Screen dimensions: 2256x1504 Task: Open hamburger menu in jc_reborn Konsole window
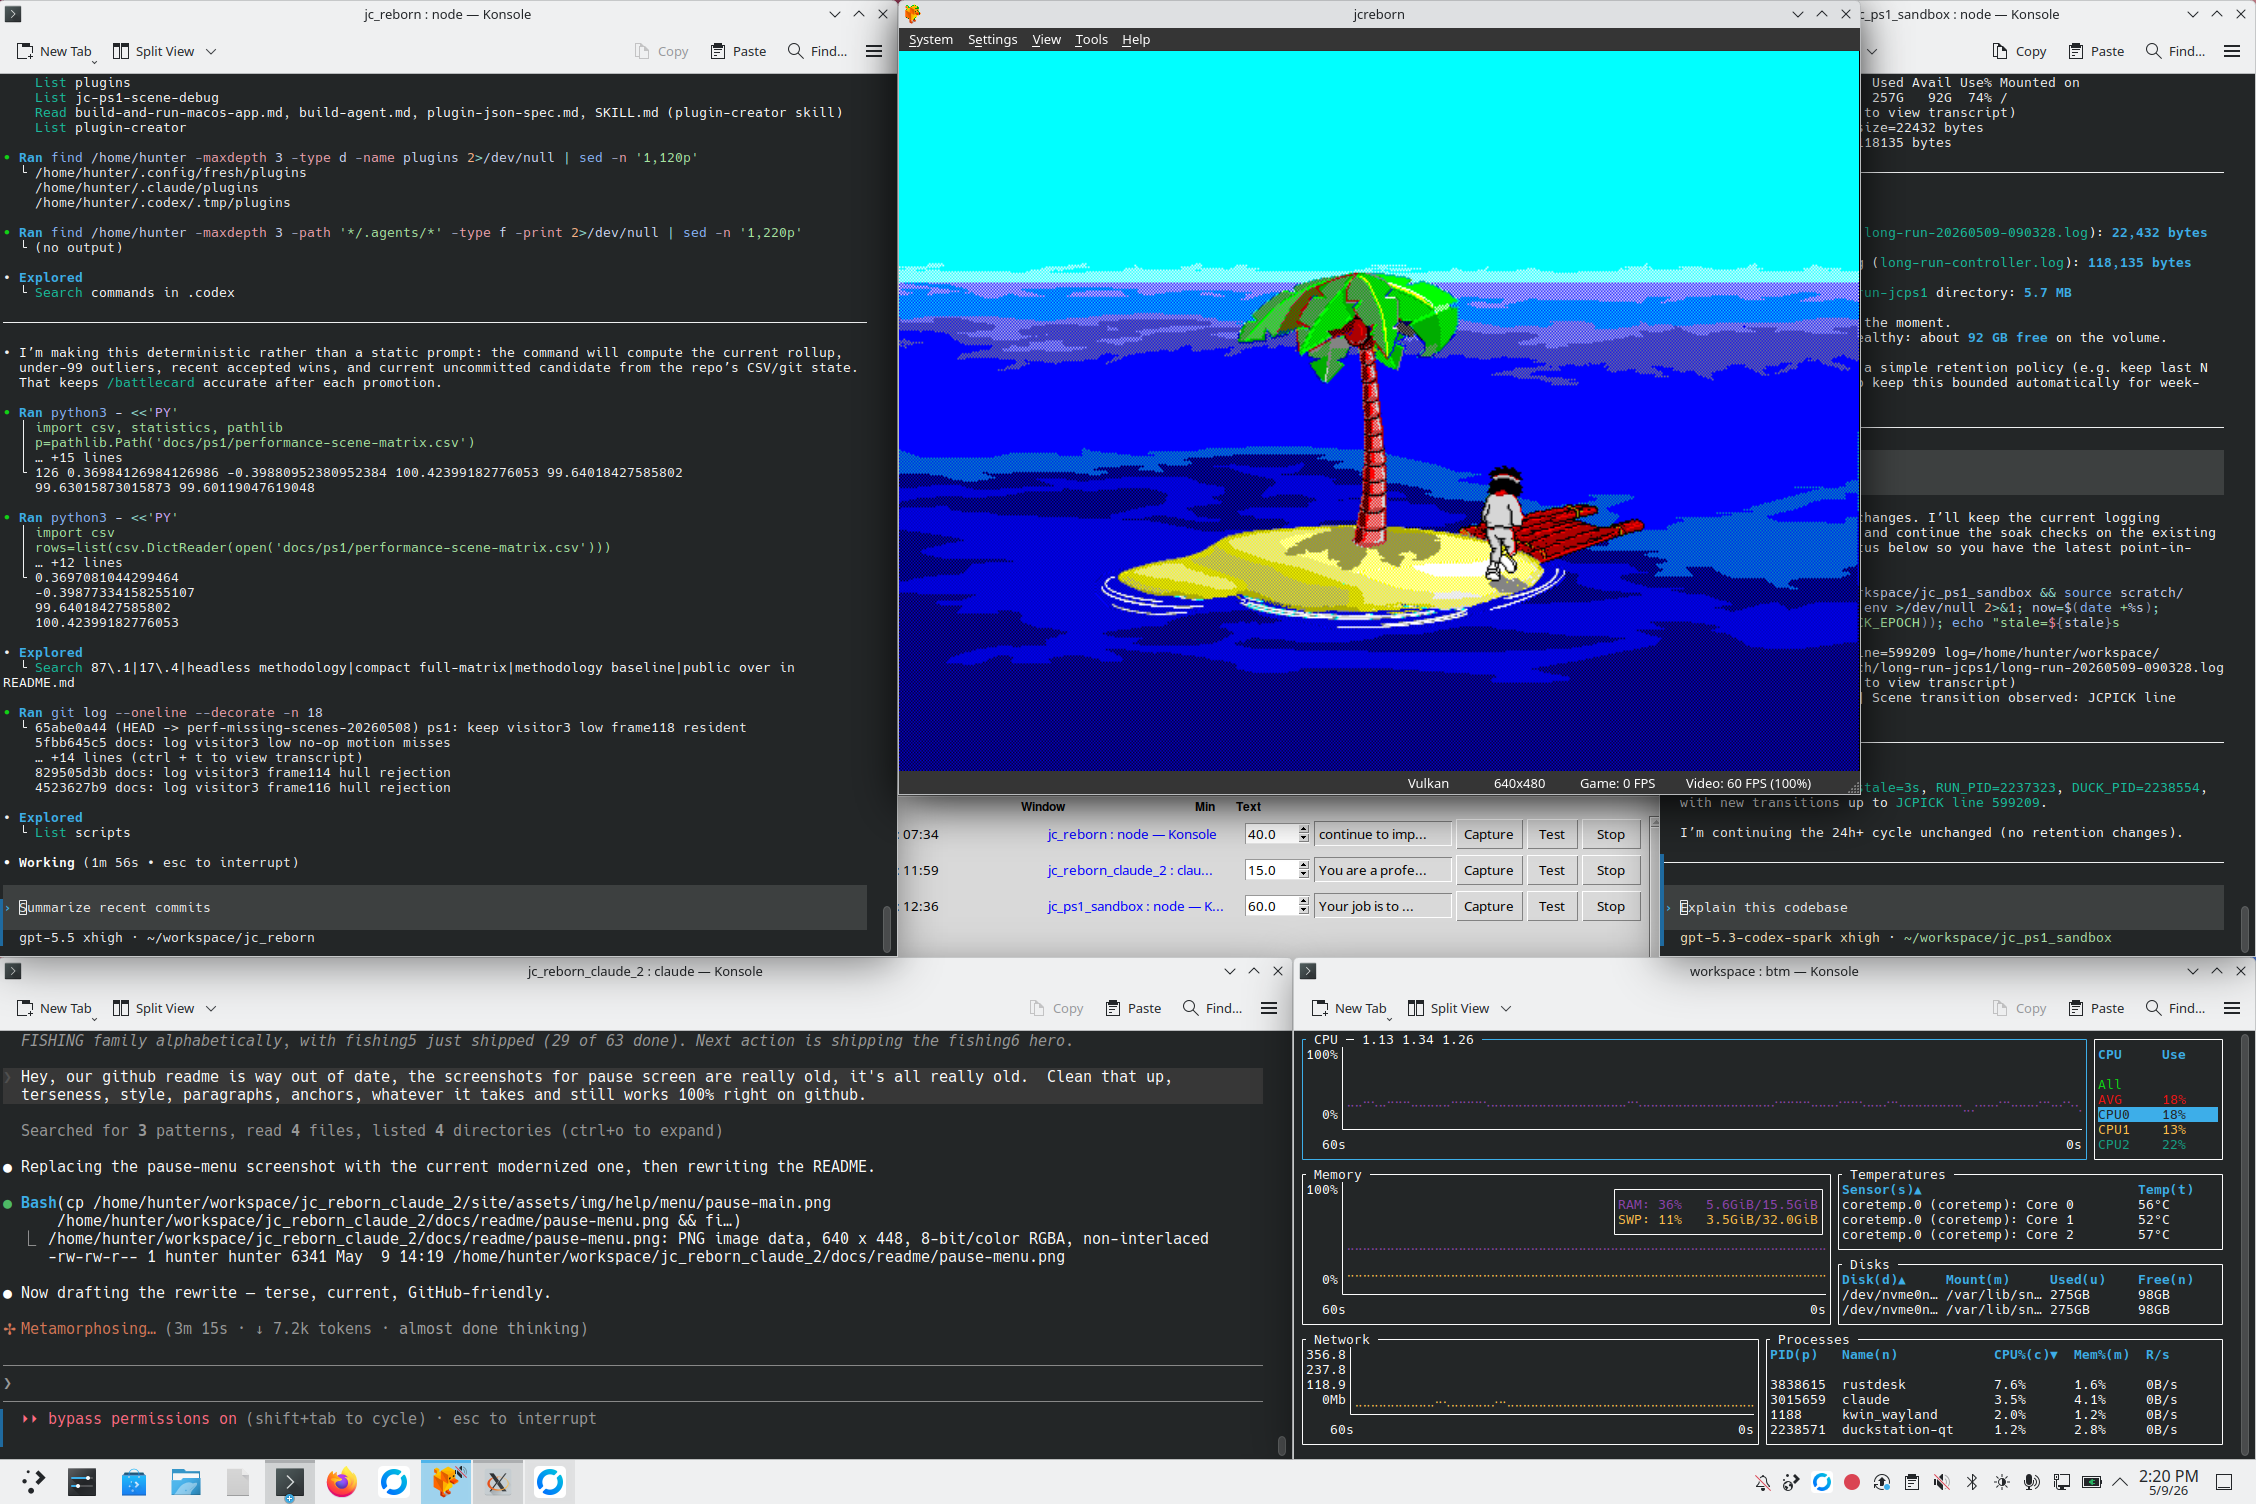pyautogui.click(x=874, y=51)
